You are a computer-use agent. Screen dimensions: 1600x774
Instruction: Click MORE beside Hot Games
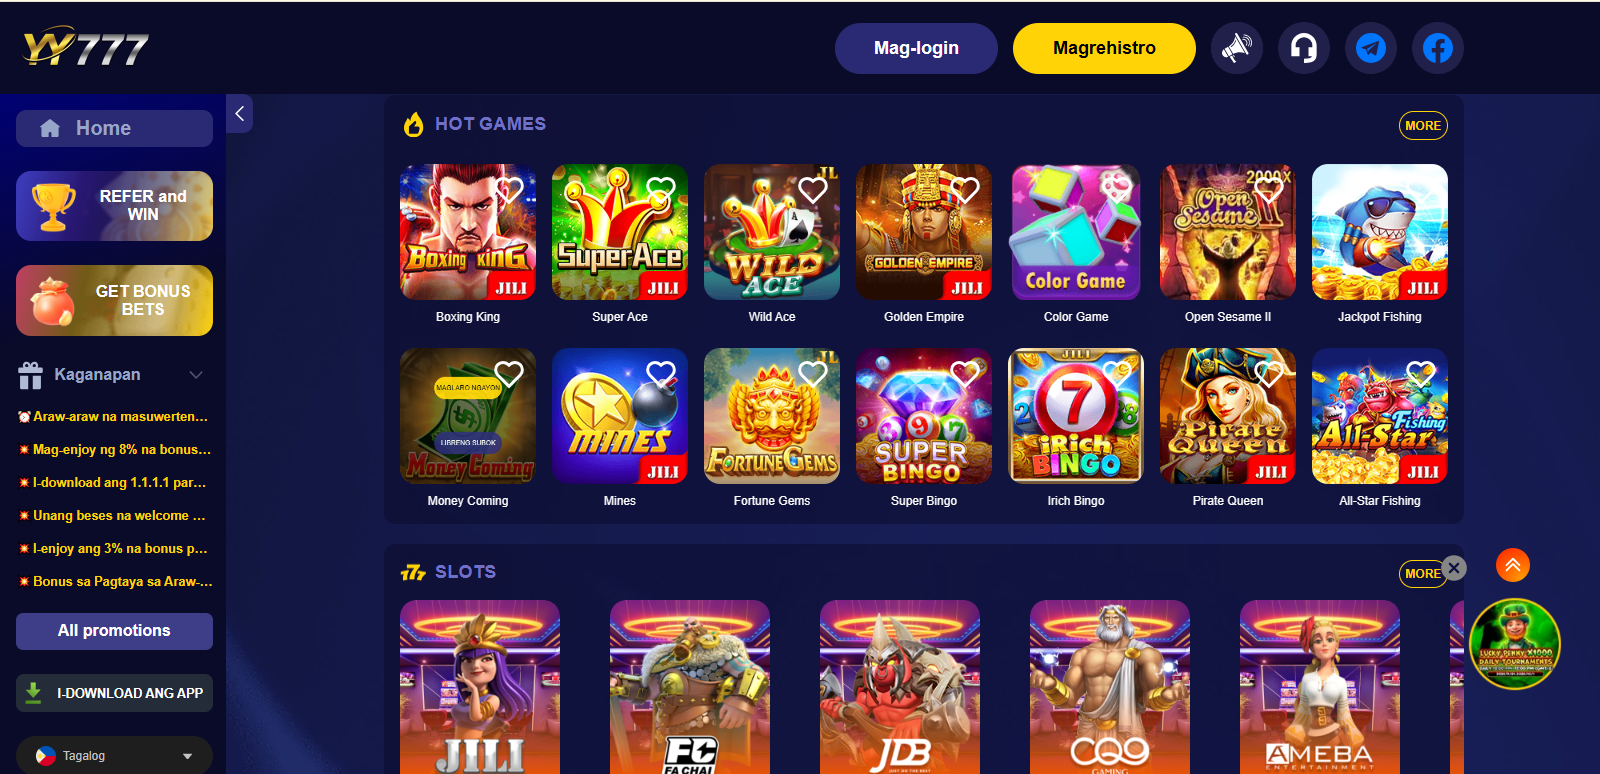point(1423,126)
